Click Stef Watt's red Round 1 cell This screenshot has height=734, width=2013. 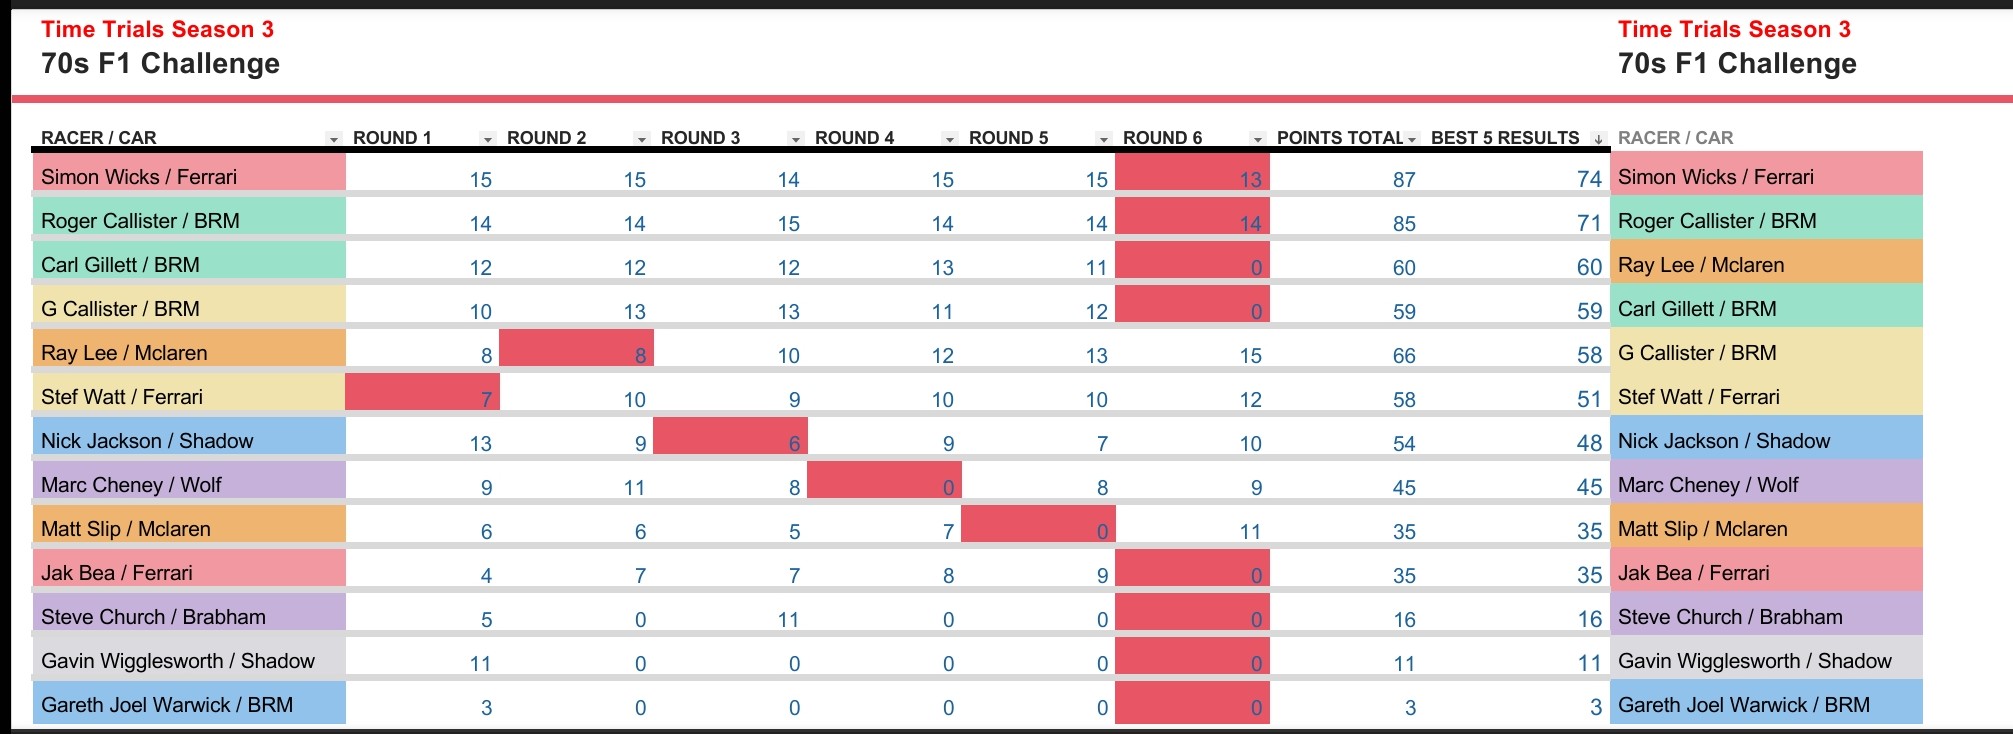[x=422, y=395]
